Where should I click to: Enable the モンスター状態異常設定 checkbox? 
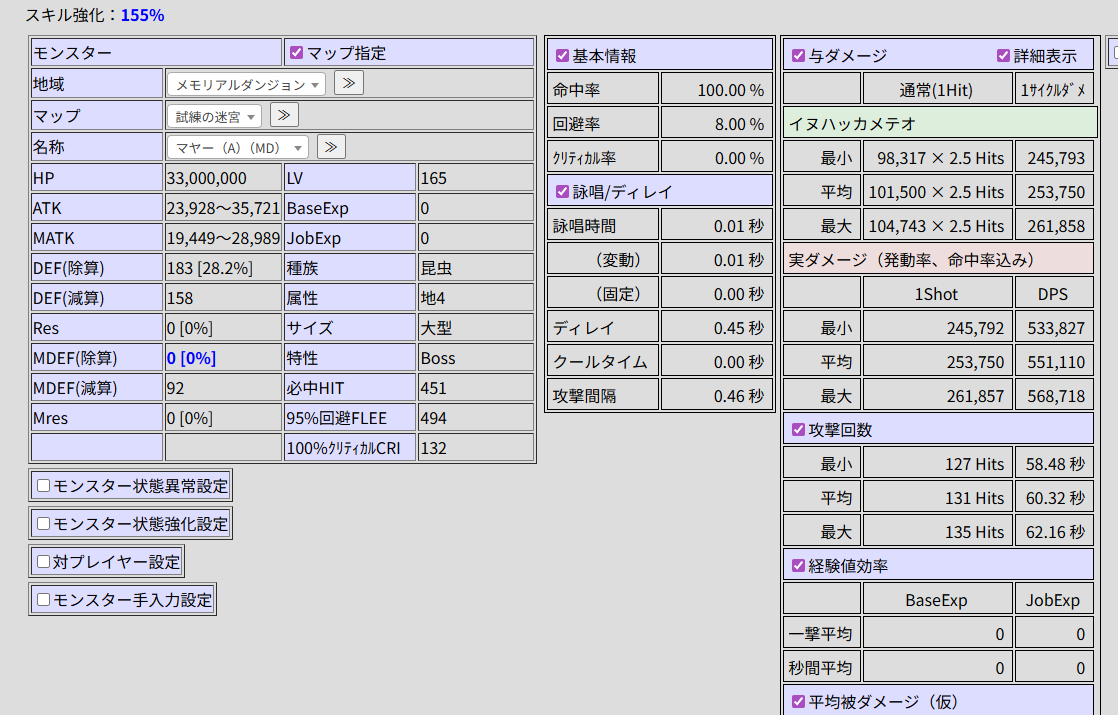pos(44,486)
